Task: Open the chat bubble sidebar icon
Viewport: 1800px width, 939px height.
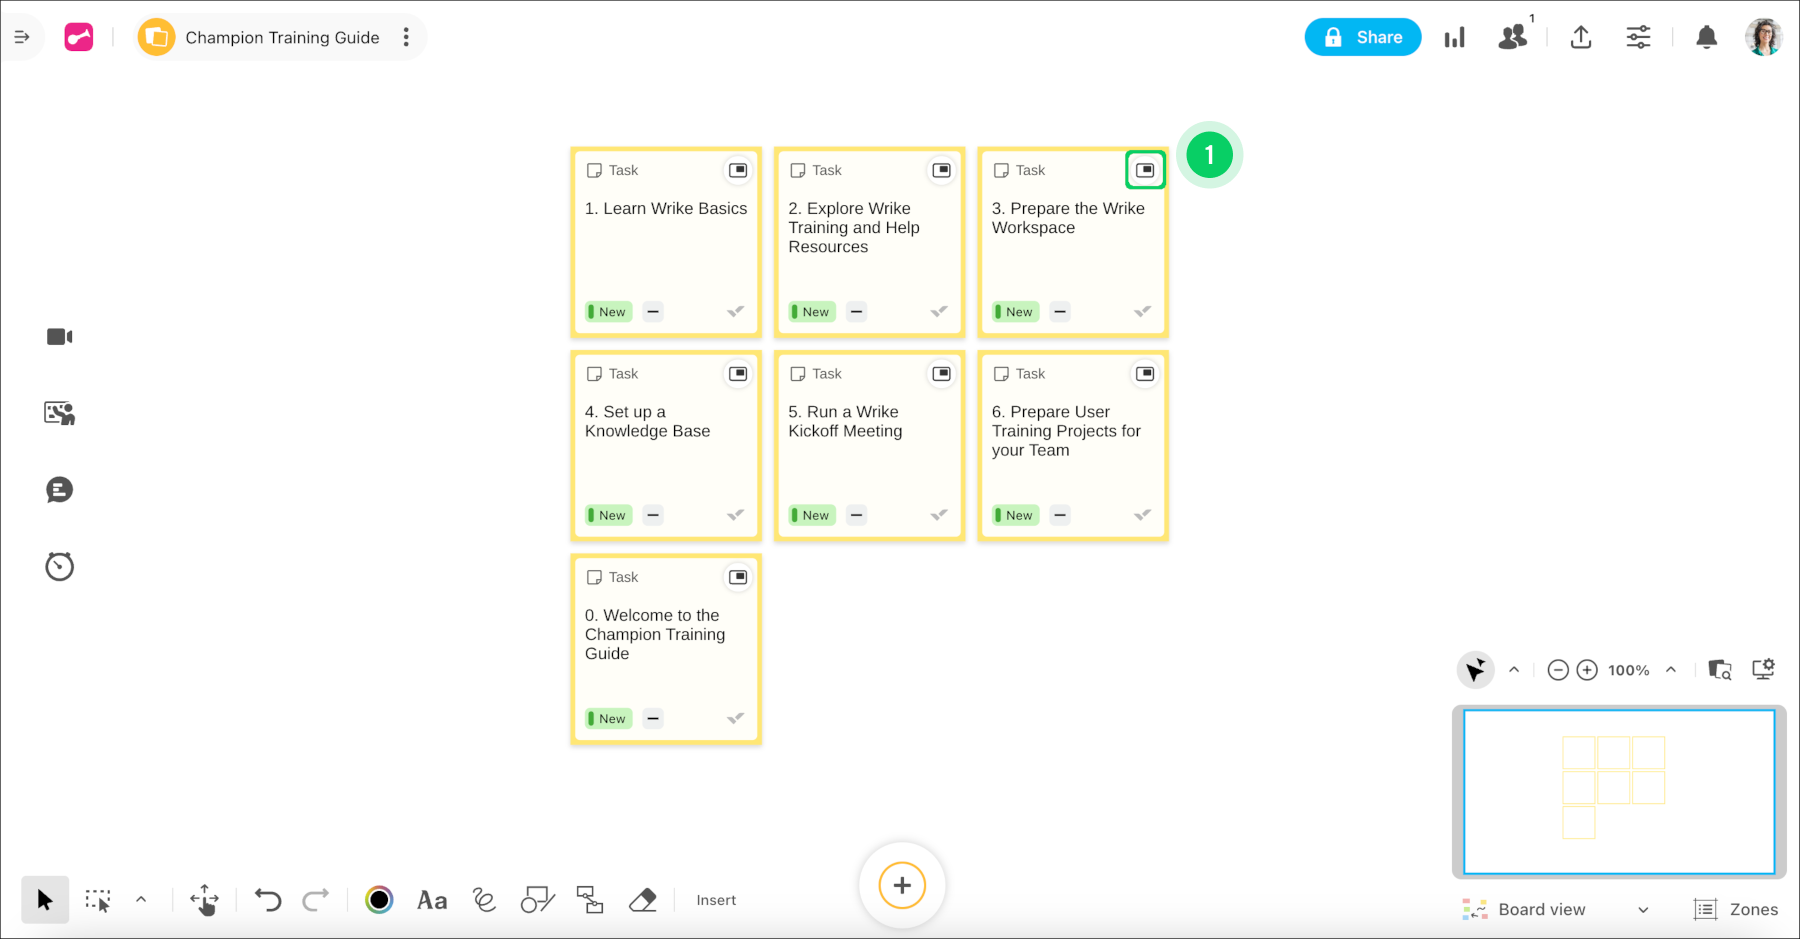Action: pyautogui.click(x=60, y=490)
